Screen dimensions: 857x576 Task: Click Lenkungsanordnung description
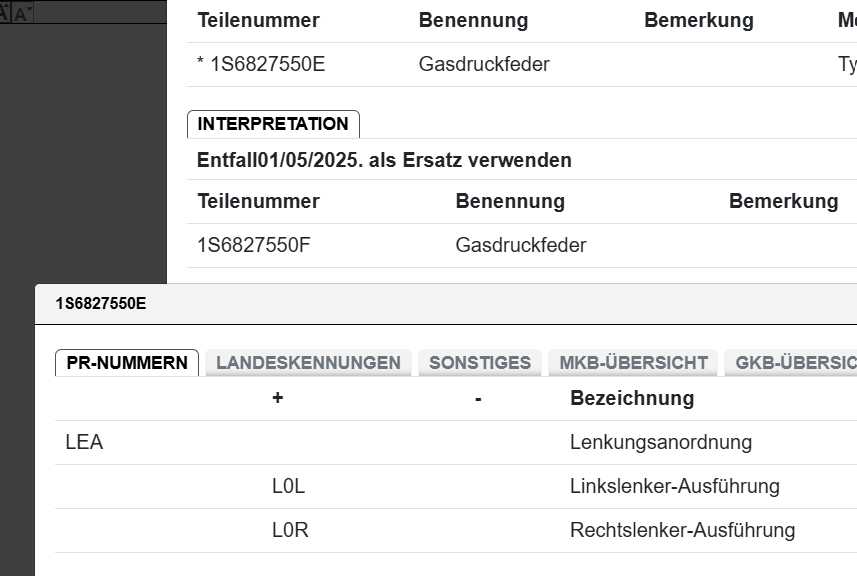(661, 442)
